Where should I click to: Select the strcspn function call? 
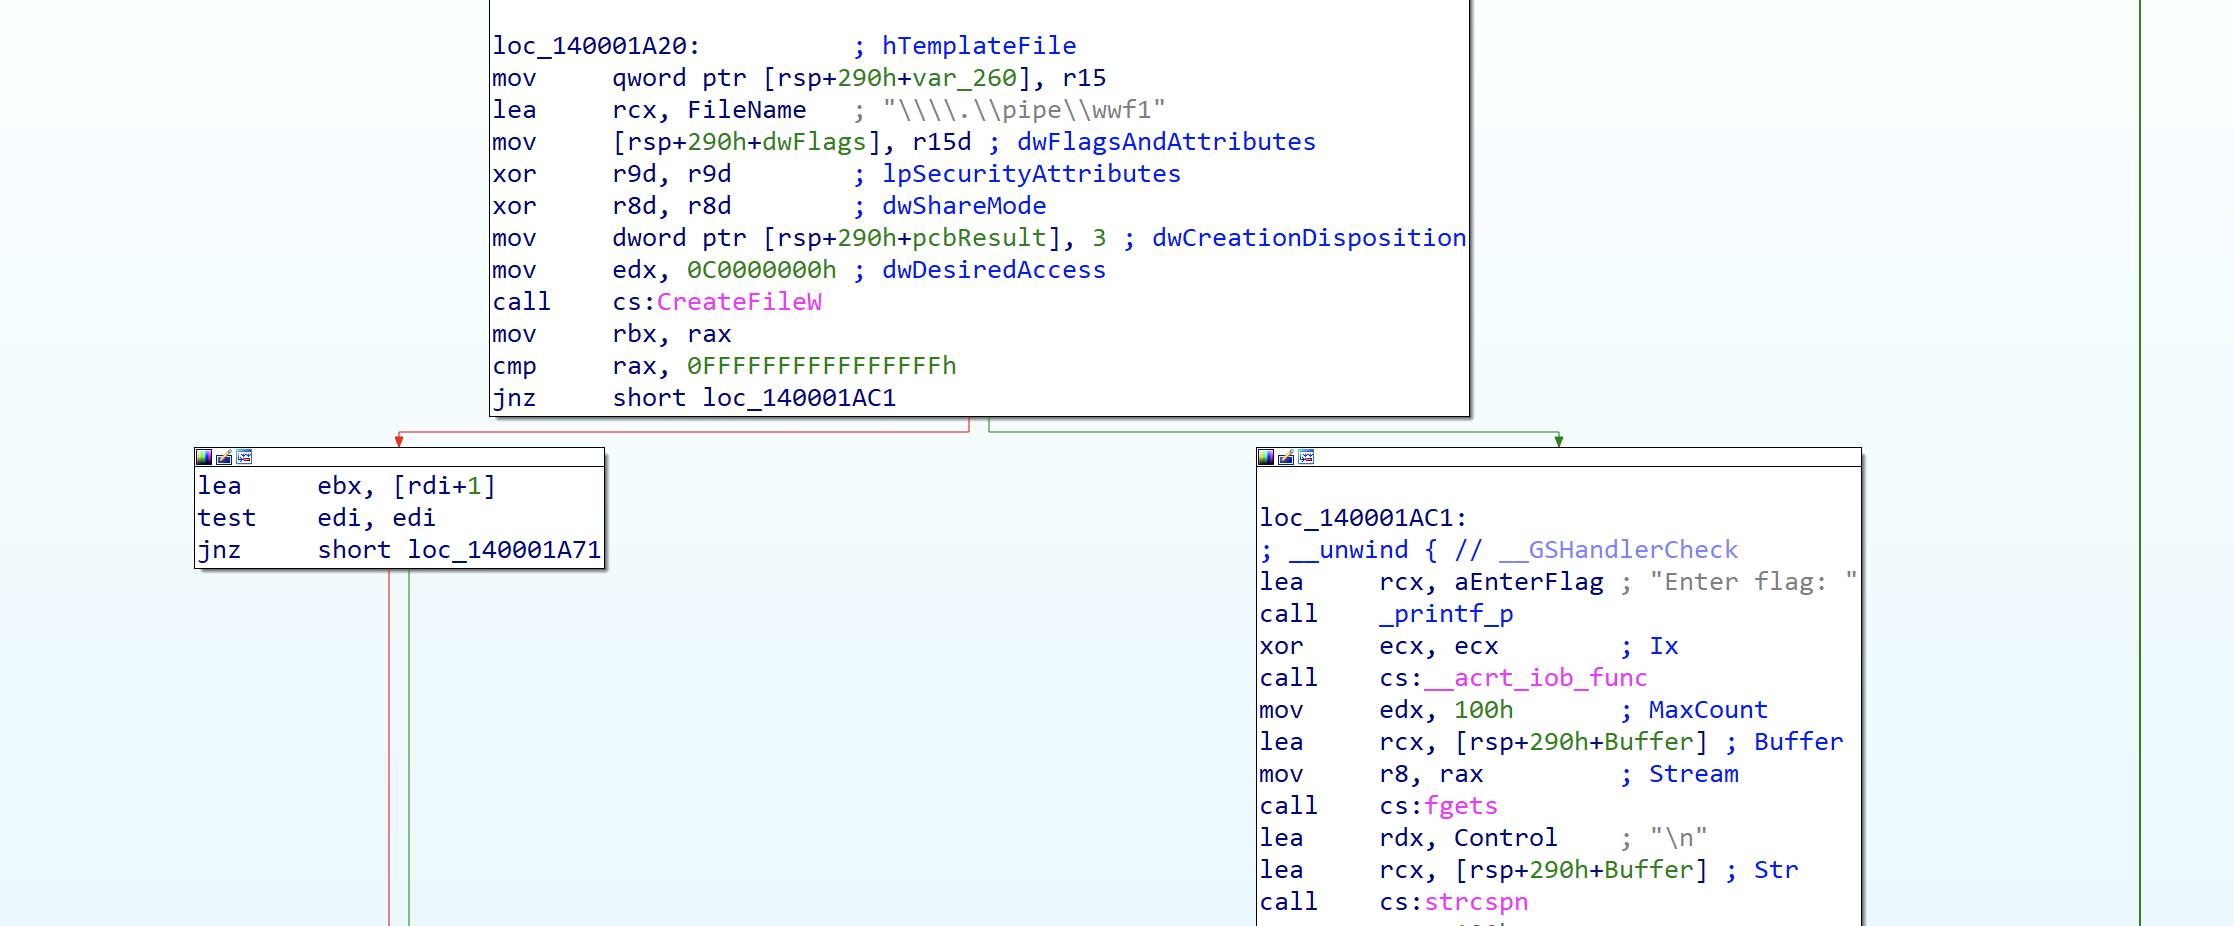[1476, 902]
